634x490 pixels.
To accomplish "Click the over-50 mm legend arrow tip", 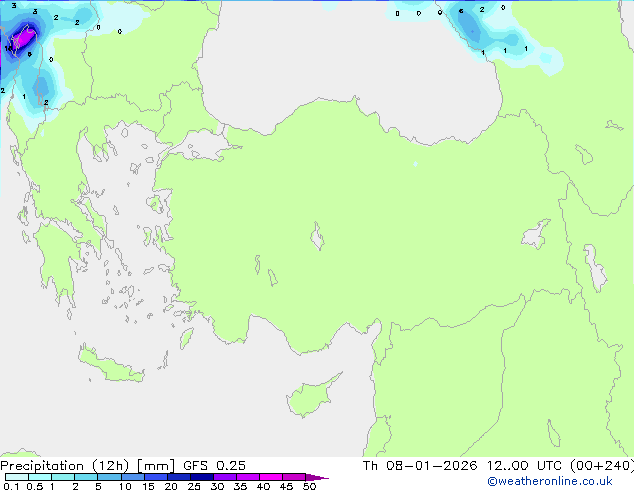I will pos(317,477).
